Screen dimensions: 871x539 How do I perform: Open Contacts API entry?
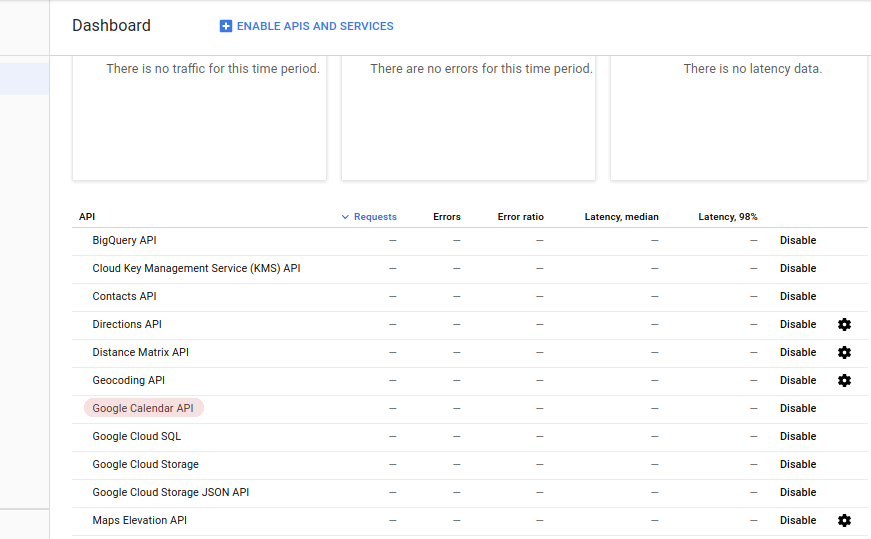124,297
